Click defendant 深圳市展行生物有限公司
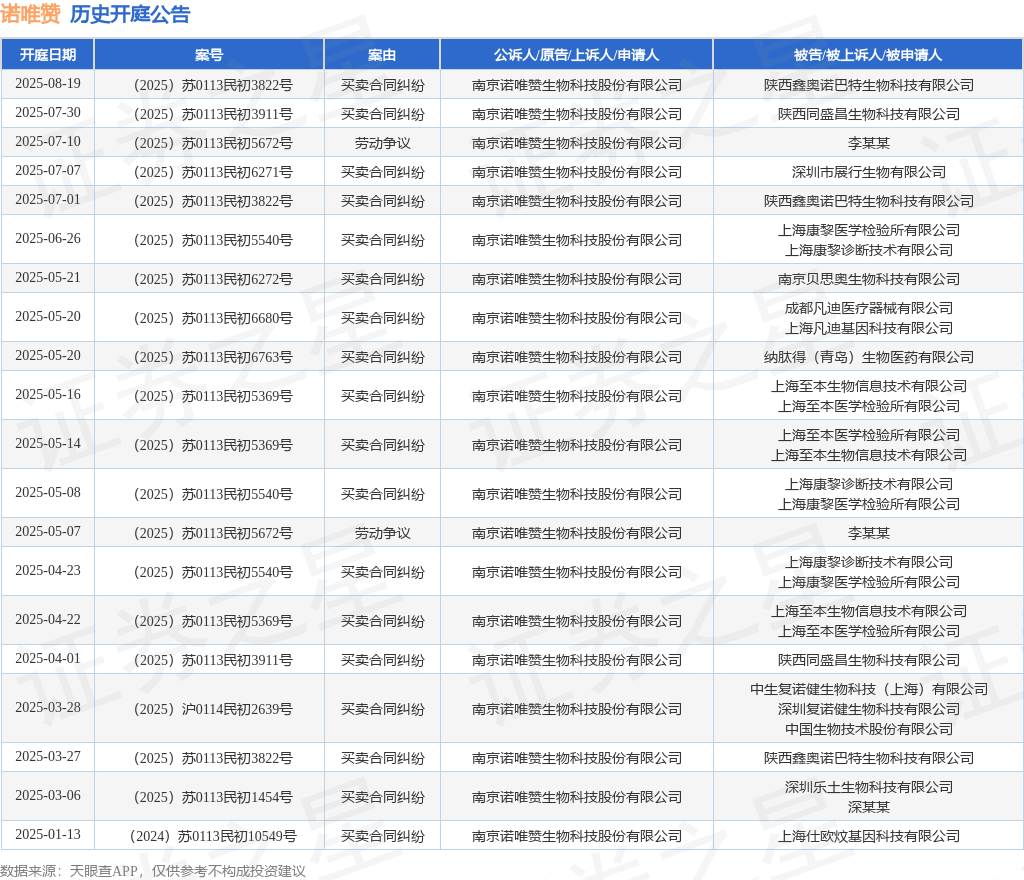Image resolution: width=1024 pixels, height=880 pixels. pos(869,172)
